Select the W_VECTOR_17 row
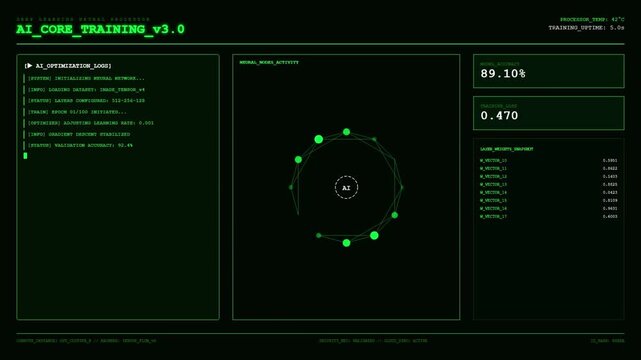 (x=549, y=216)
